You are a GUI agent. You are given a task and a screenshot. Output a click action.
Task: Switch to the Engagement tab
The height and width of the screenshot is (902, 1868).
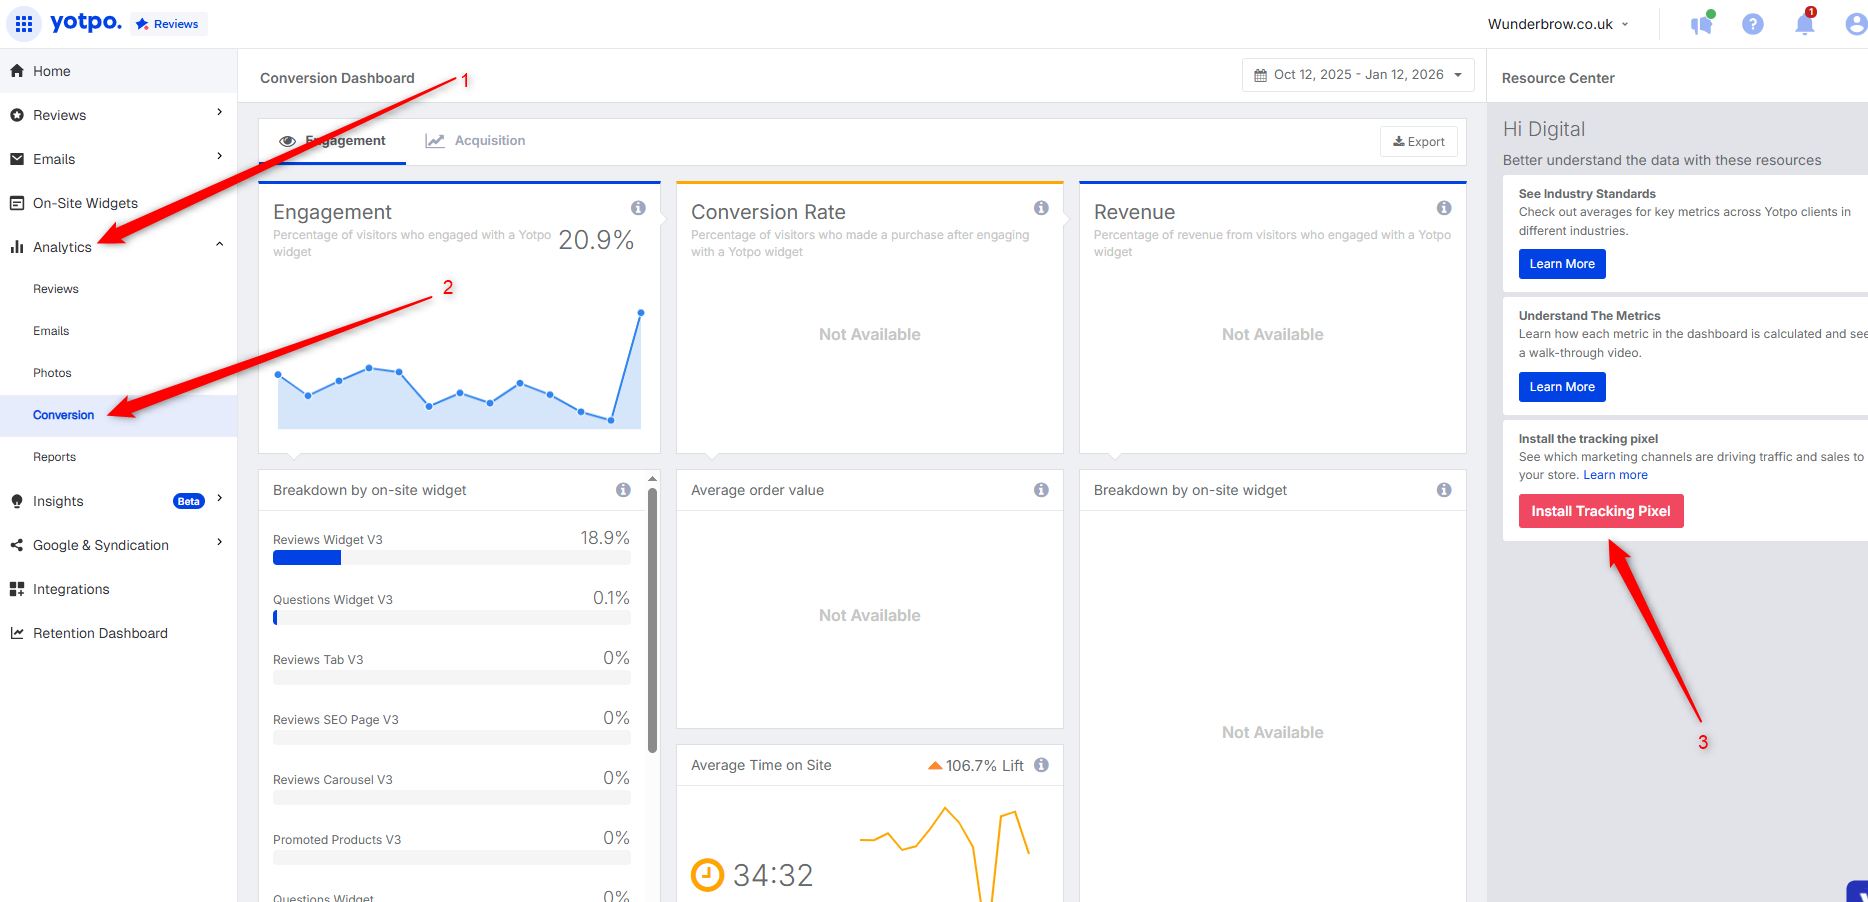332,141
